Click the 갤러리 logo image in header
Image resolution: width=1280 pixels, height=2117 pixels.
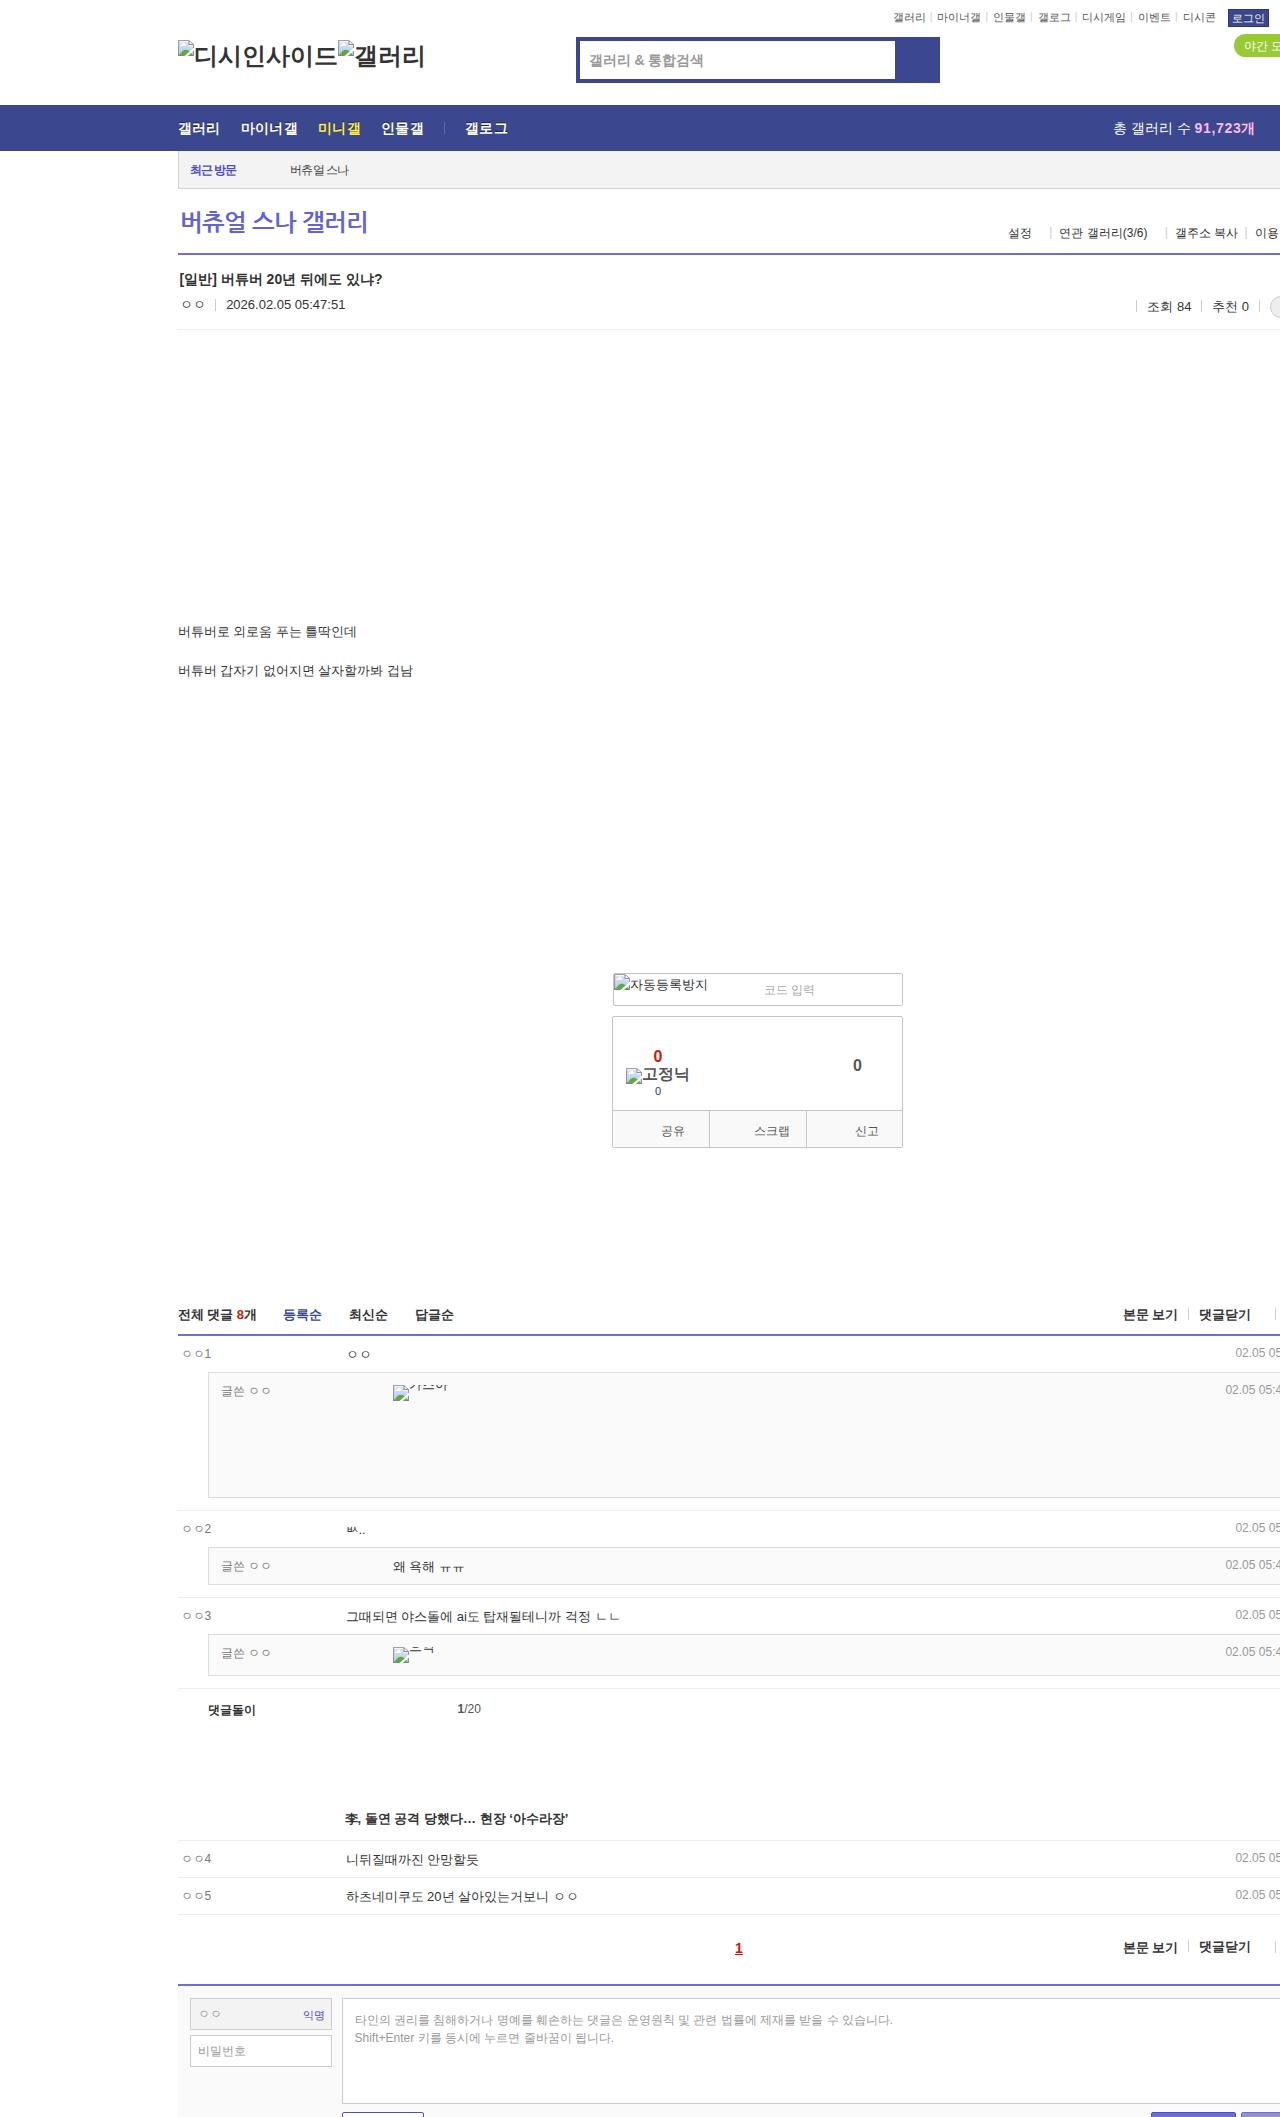pyautogui.click(x=382, y=55)
